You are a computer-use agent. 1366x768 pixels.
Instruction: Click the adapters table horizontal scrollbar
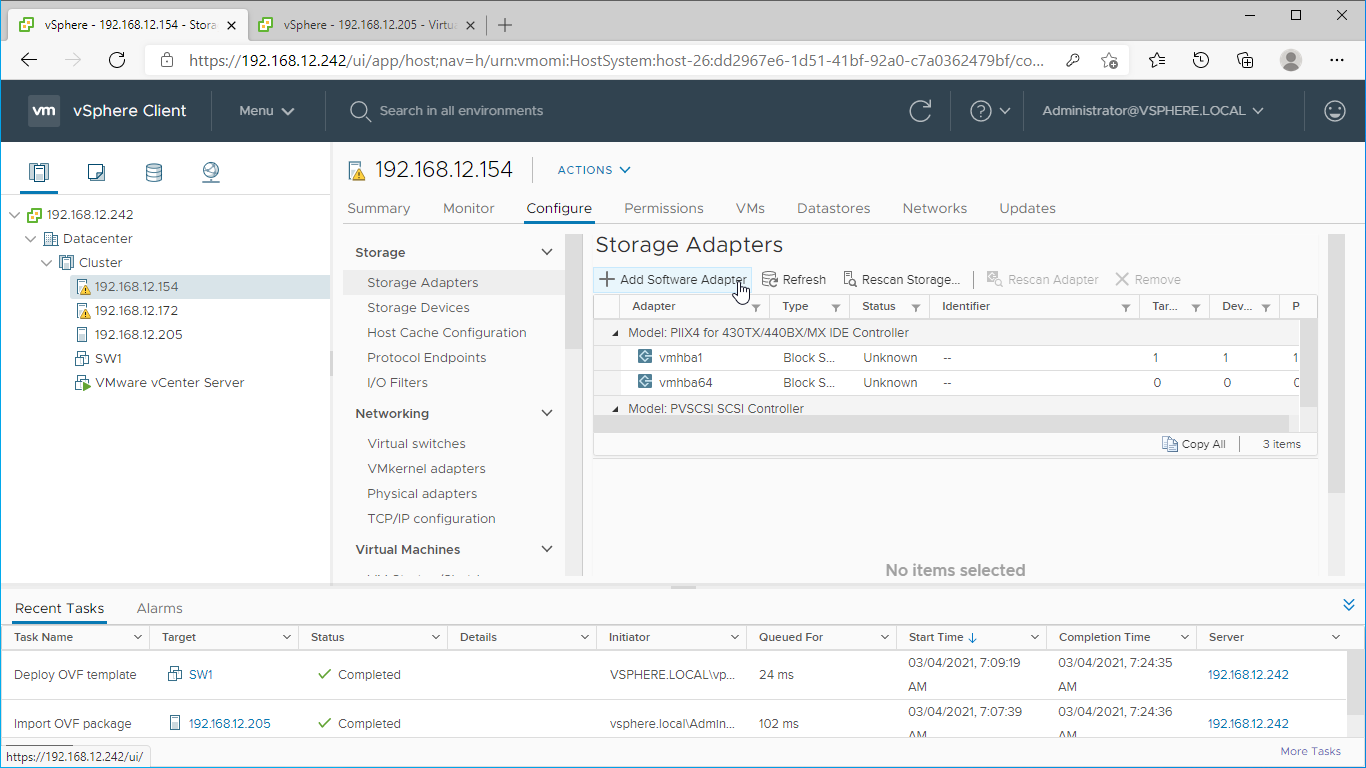941,425
